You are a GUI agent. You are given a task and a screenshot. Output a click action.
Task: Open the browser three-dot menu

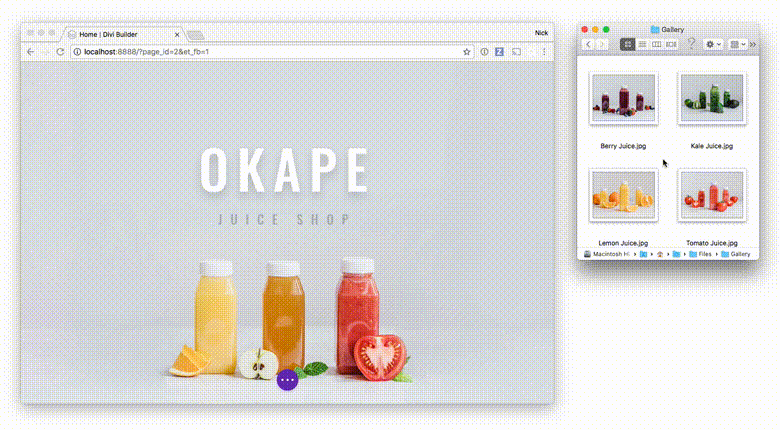[544, 52]
